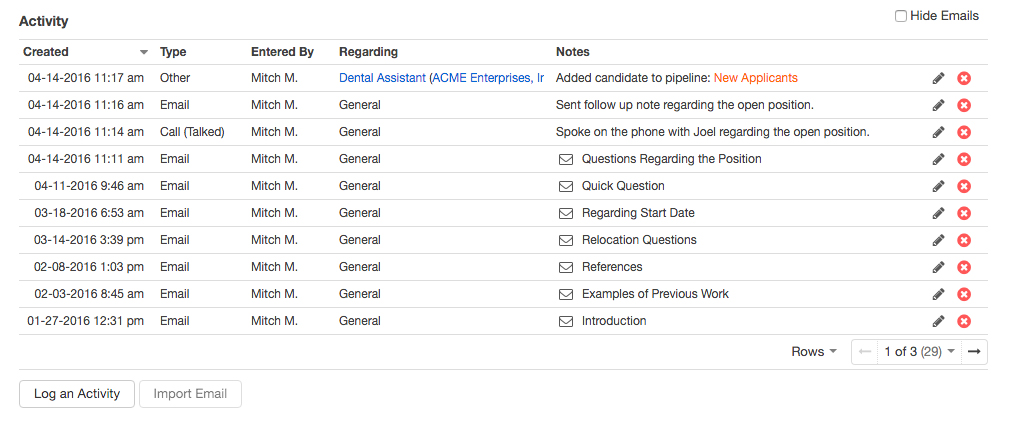Sort by Created column arrow
This screenshot has height=425, width=1010.
point(144,52)
